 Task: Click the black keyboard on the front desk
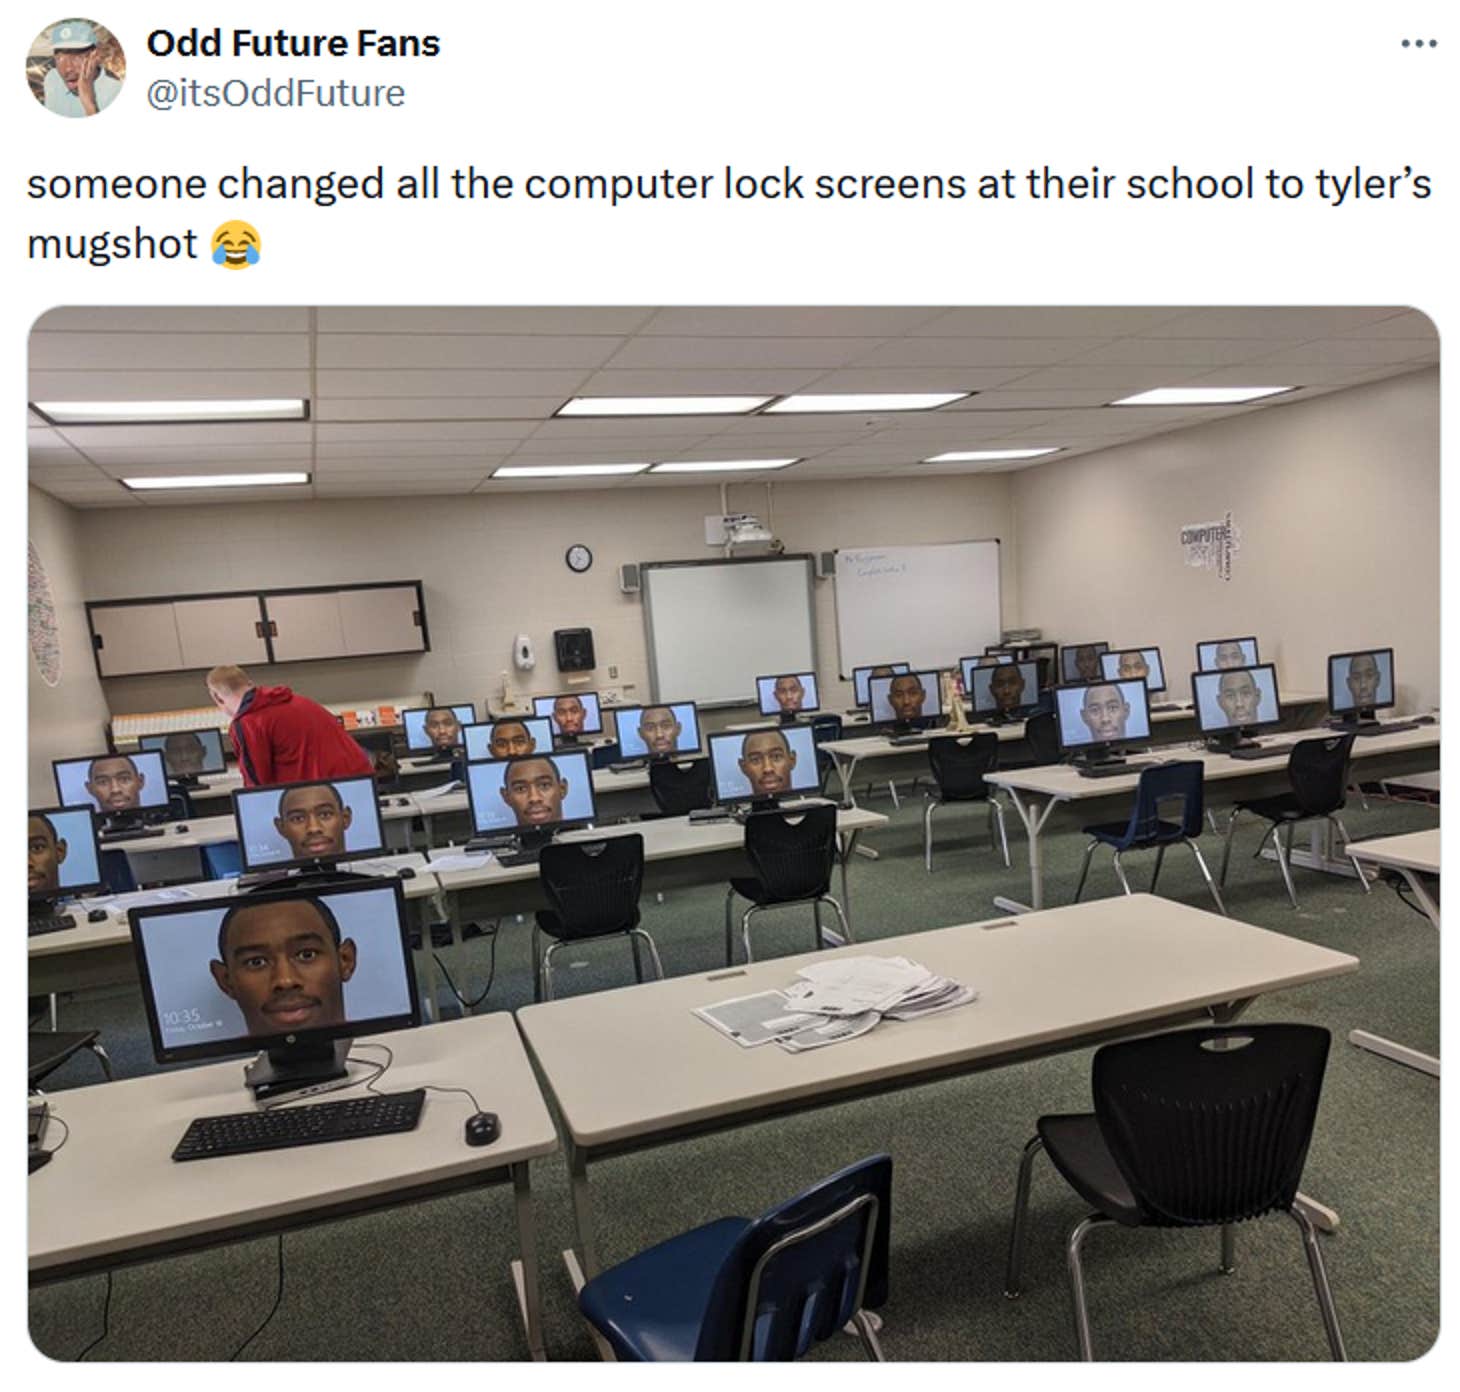pyautogui.click(x=298, y=1123)
